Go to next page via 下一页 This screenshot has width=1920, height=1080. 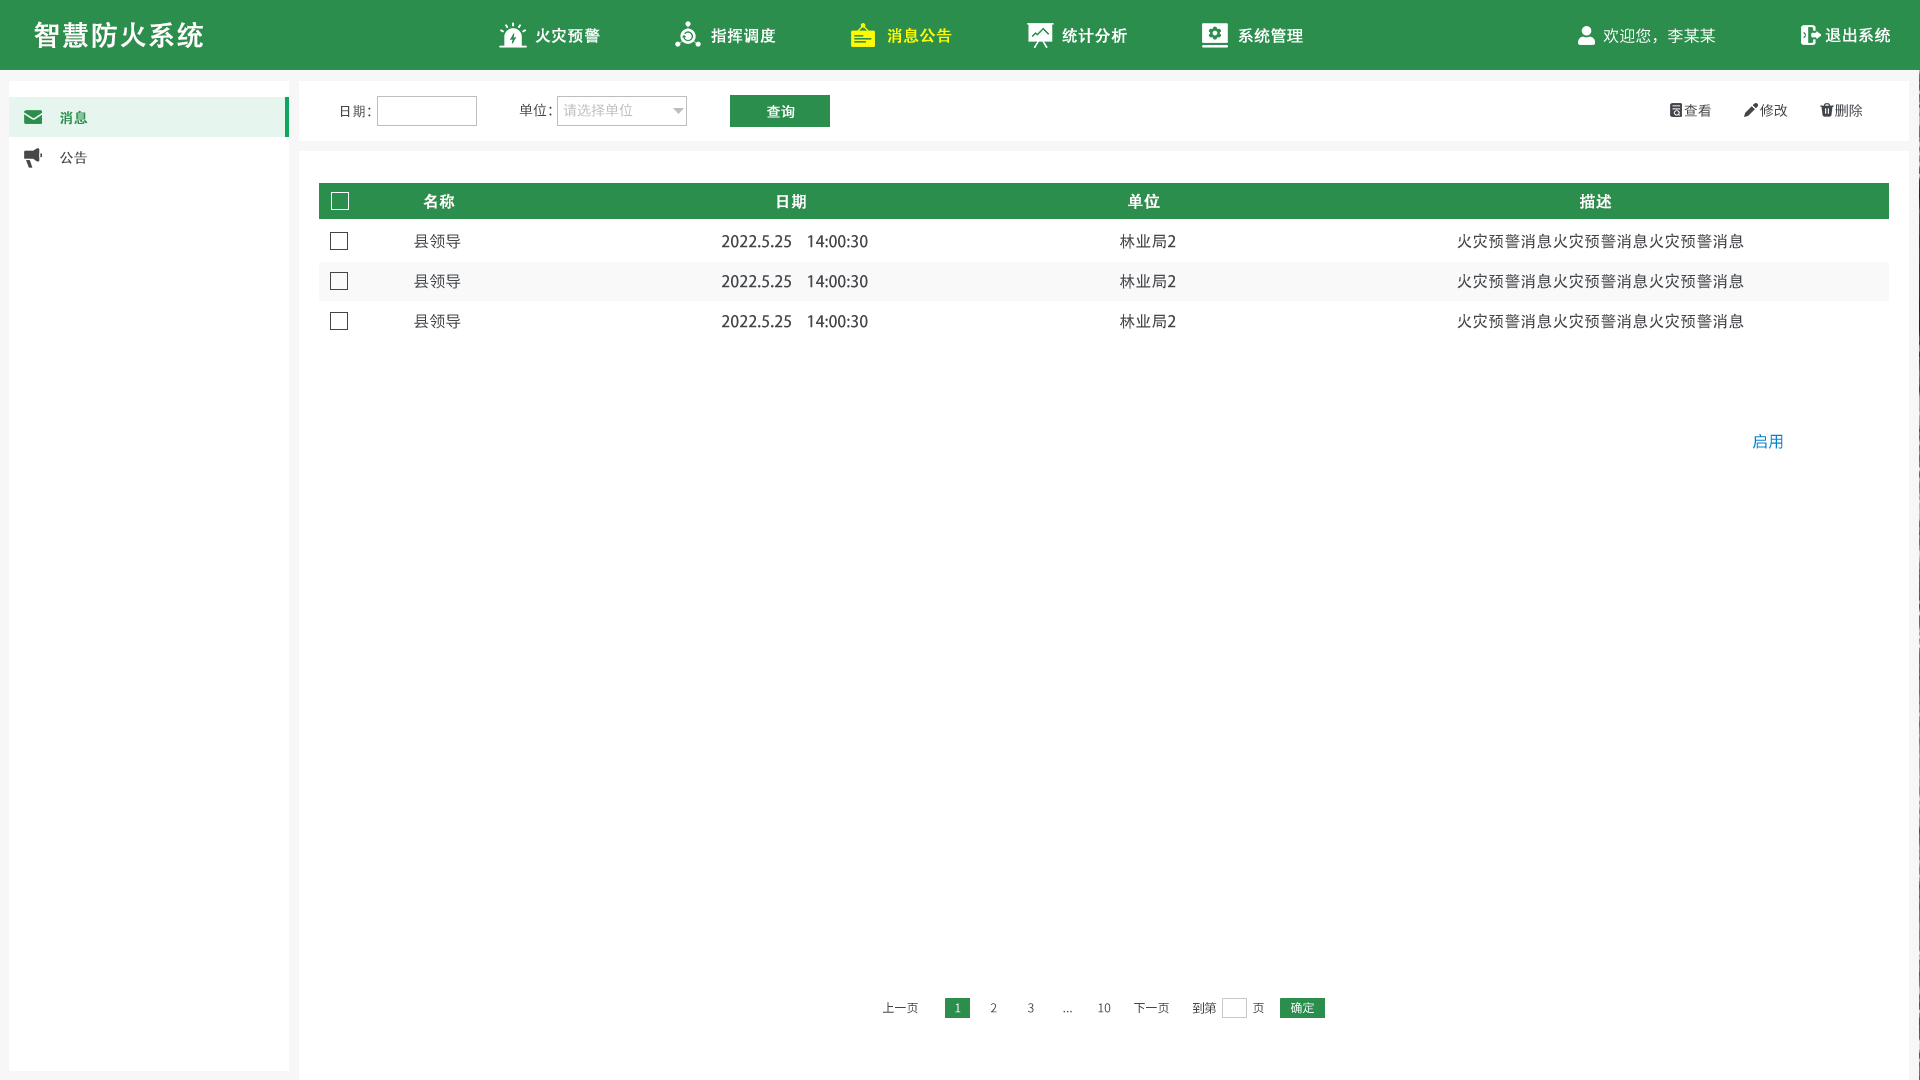[1151, 1008]
